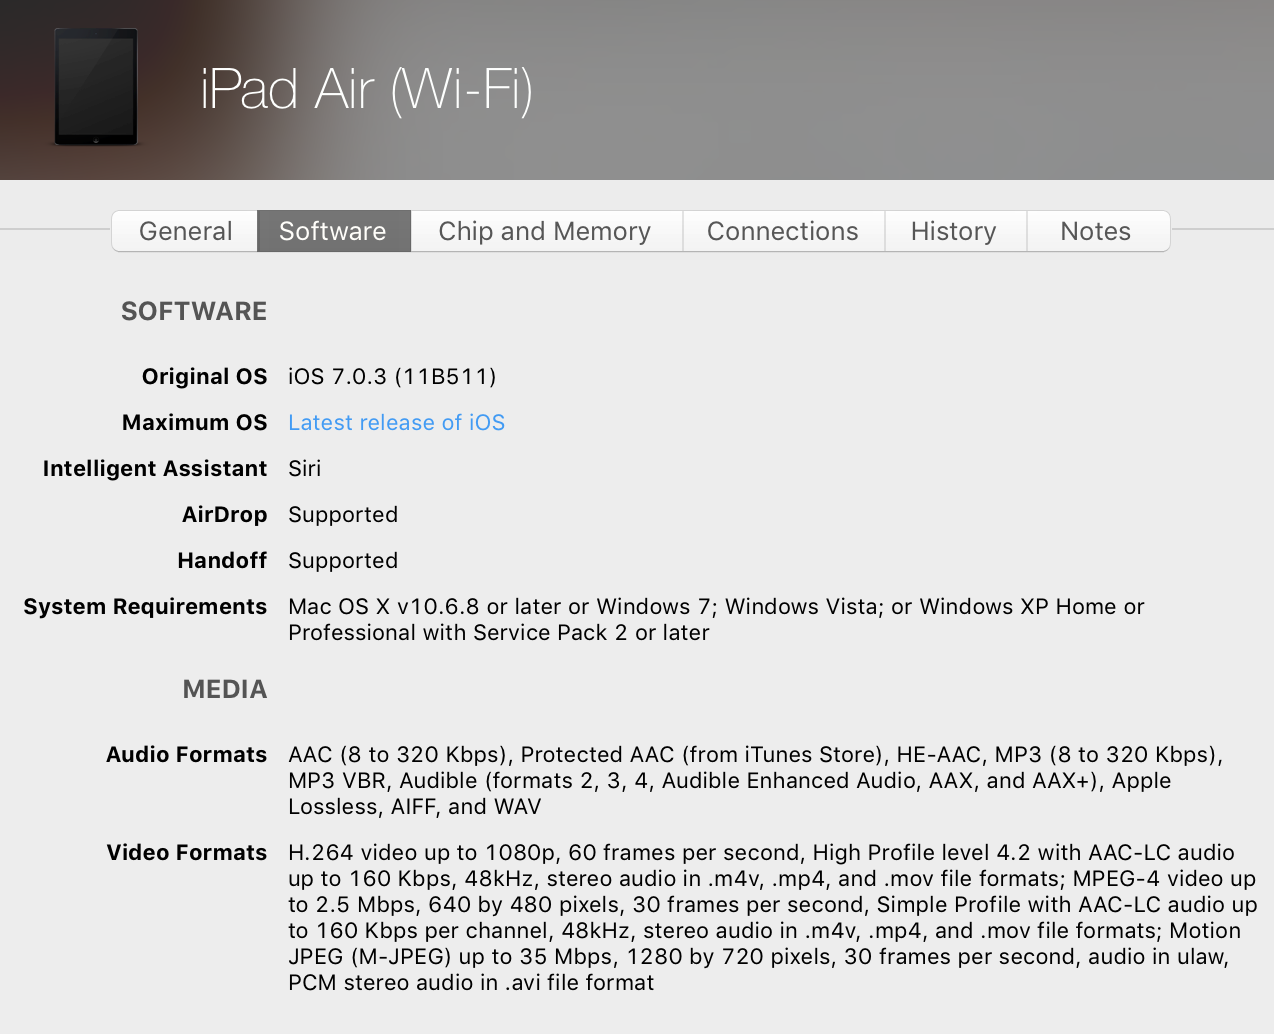This screenshot has height=1034, width=1274.
Task: Click the iPad Air device image
Action: (96, 87)
